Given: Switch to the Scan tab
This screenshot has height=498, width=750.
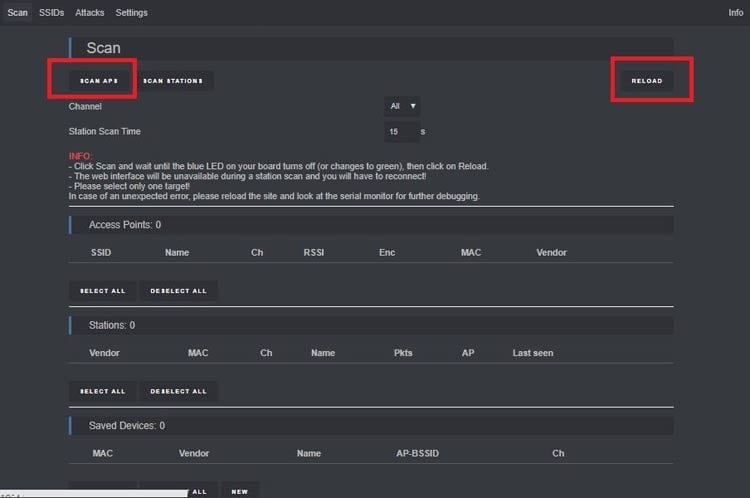Looking at the screenshot, I should (17, 13).
